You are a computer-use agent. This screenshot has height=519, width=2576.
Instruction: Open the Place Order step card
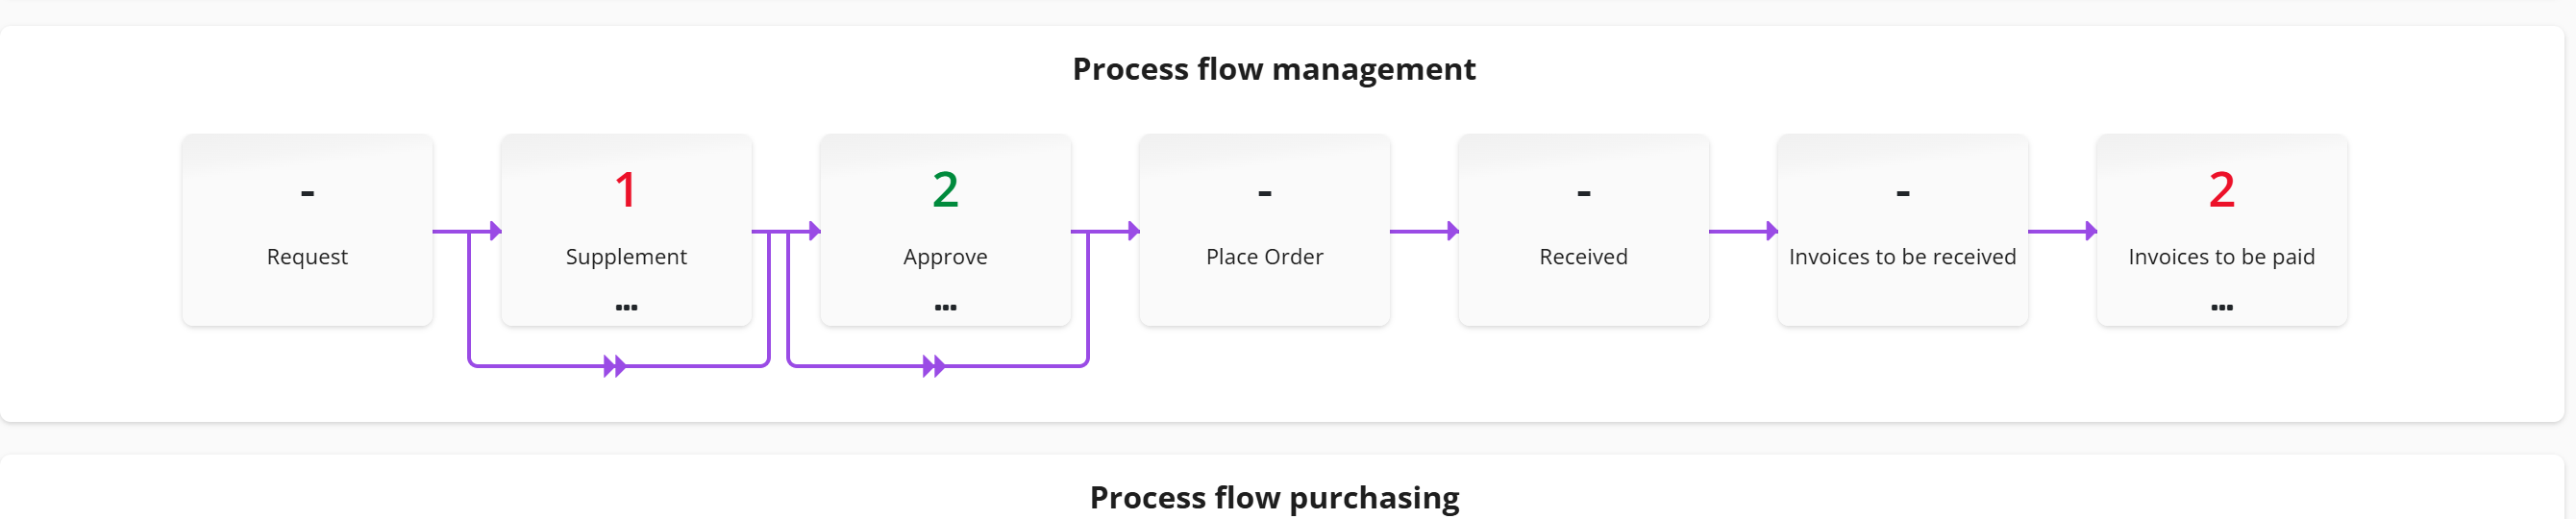[1264, 230]
